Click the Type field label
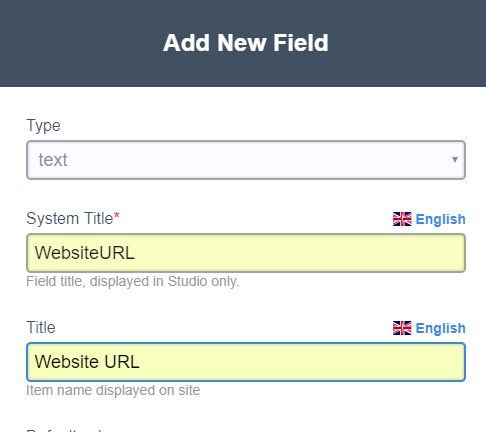The image size is (486, 432). tap(43, 126)
